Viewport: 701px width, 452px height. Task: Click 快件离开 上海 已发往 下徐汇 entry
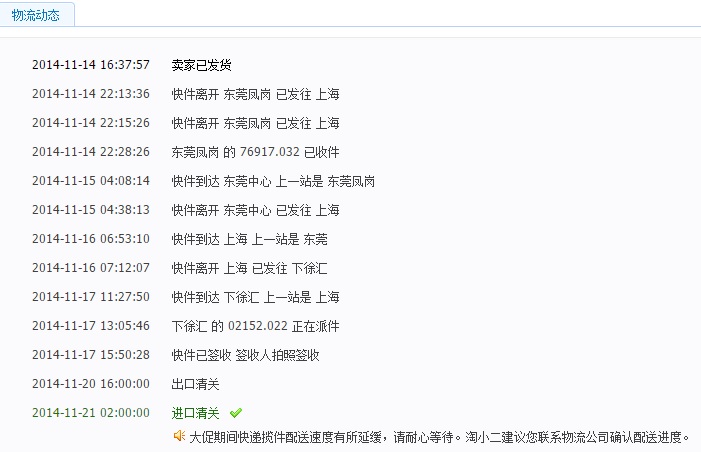(x=249, y=269)
